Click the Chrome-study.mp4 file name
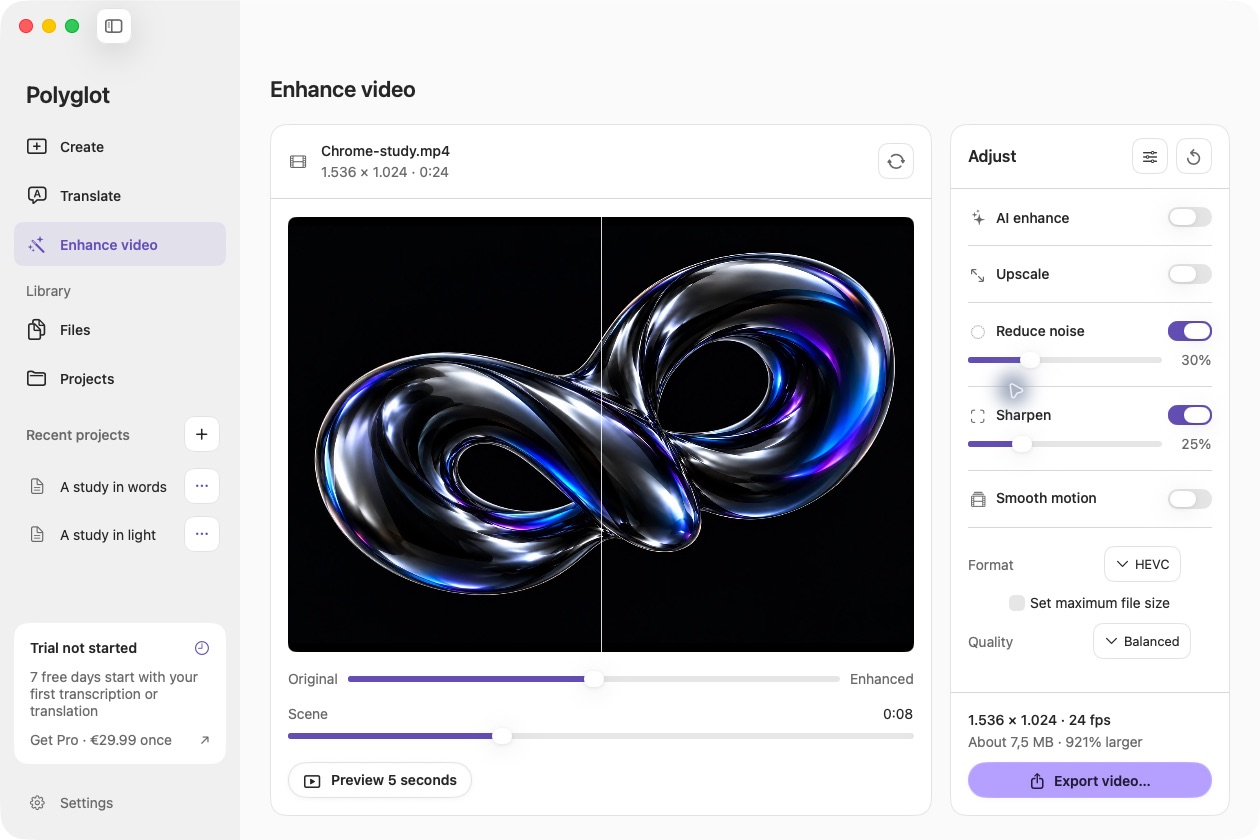1260x840 pixels. pyautogui.click(x=385, y=152)
